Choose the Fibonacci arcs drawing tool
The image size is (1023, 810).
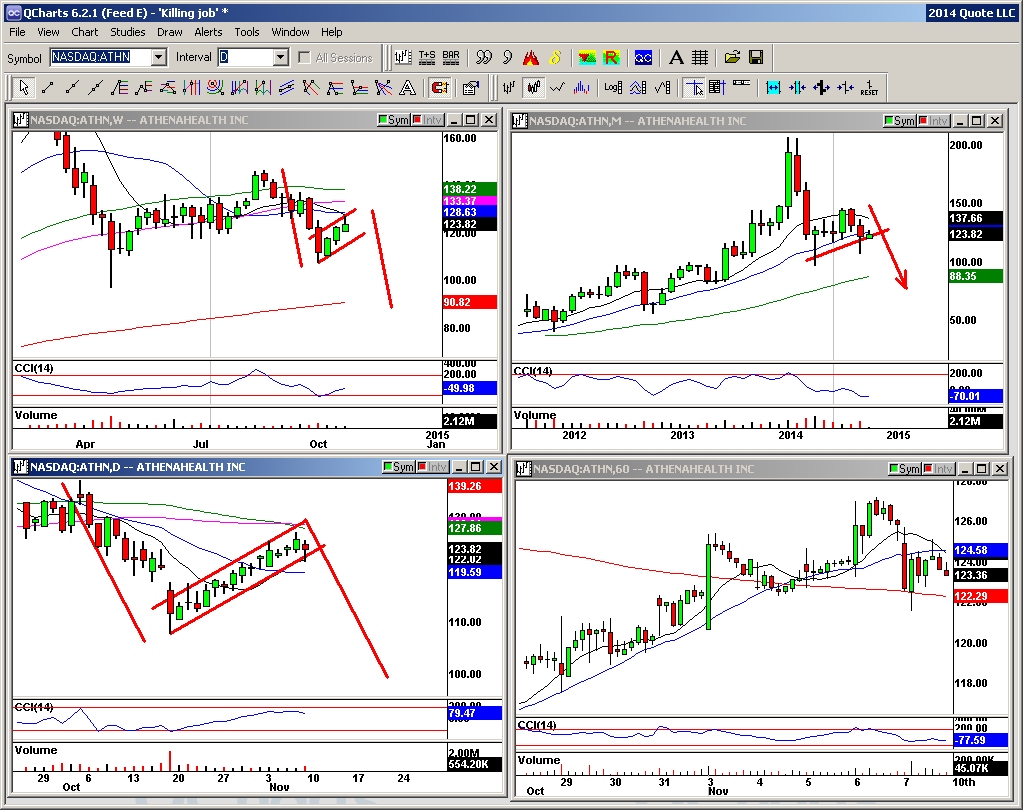point(215,87)
